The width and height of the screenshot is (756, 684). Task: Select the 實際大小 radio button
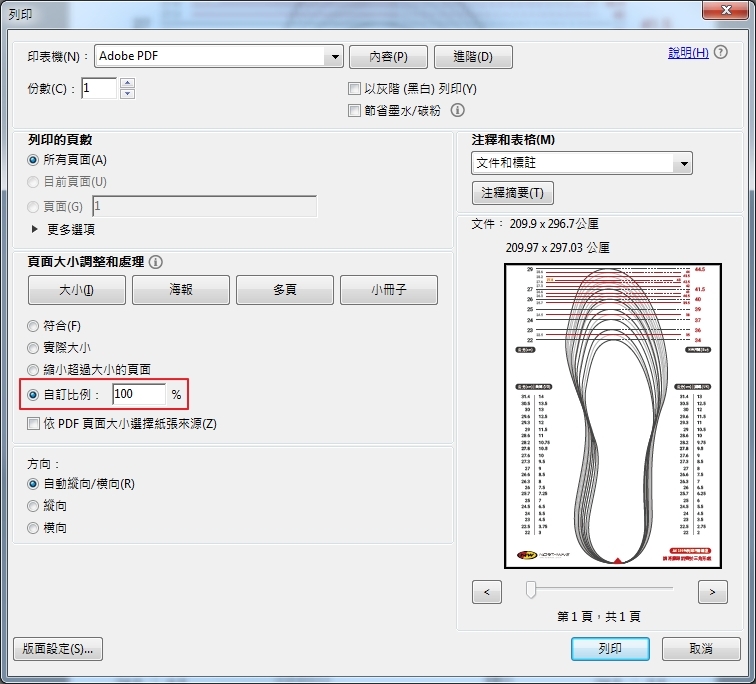click(x=34, y=348)
